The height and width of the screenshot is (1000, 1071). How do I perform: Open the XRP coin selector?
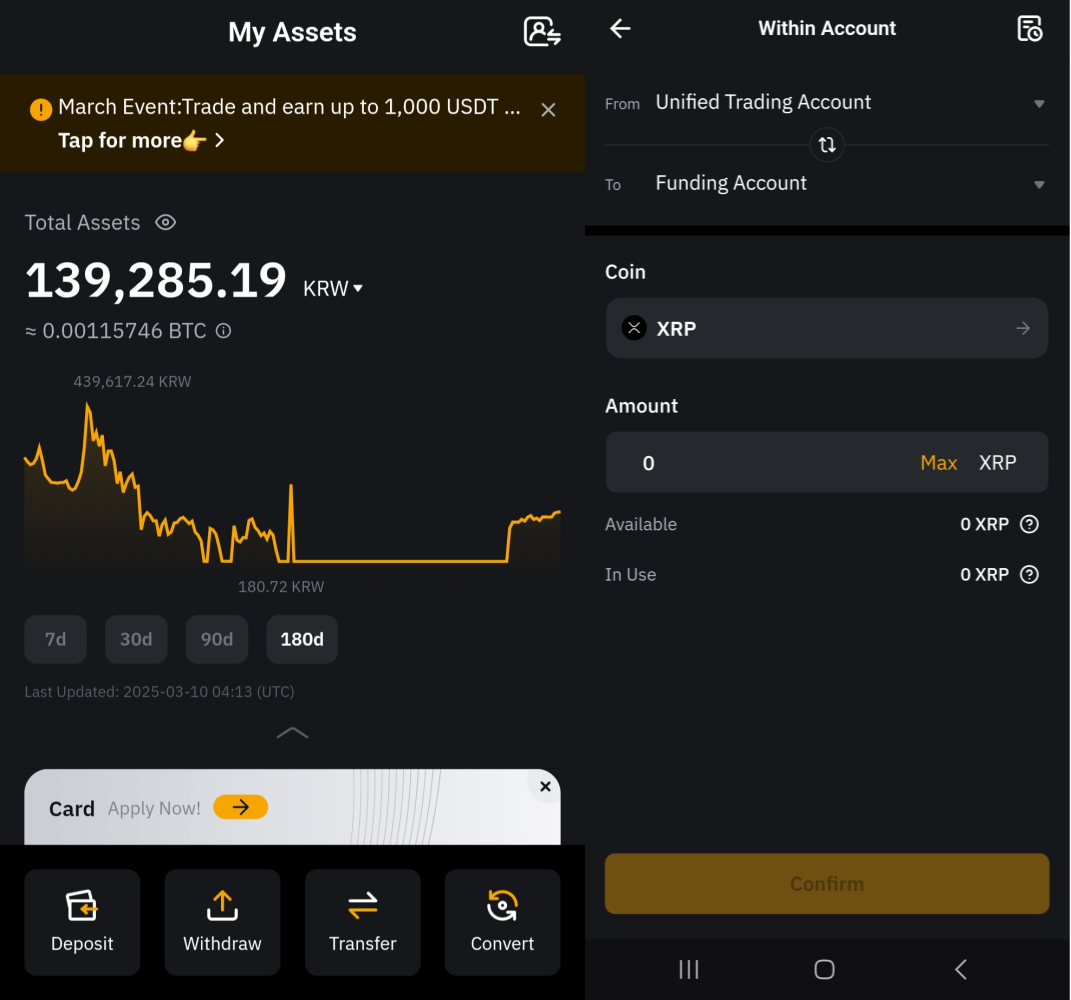click(827, 328)
